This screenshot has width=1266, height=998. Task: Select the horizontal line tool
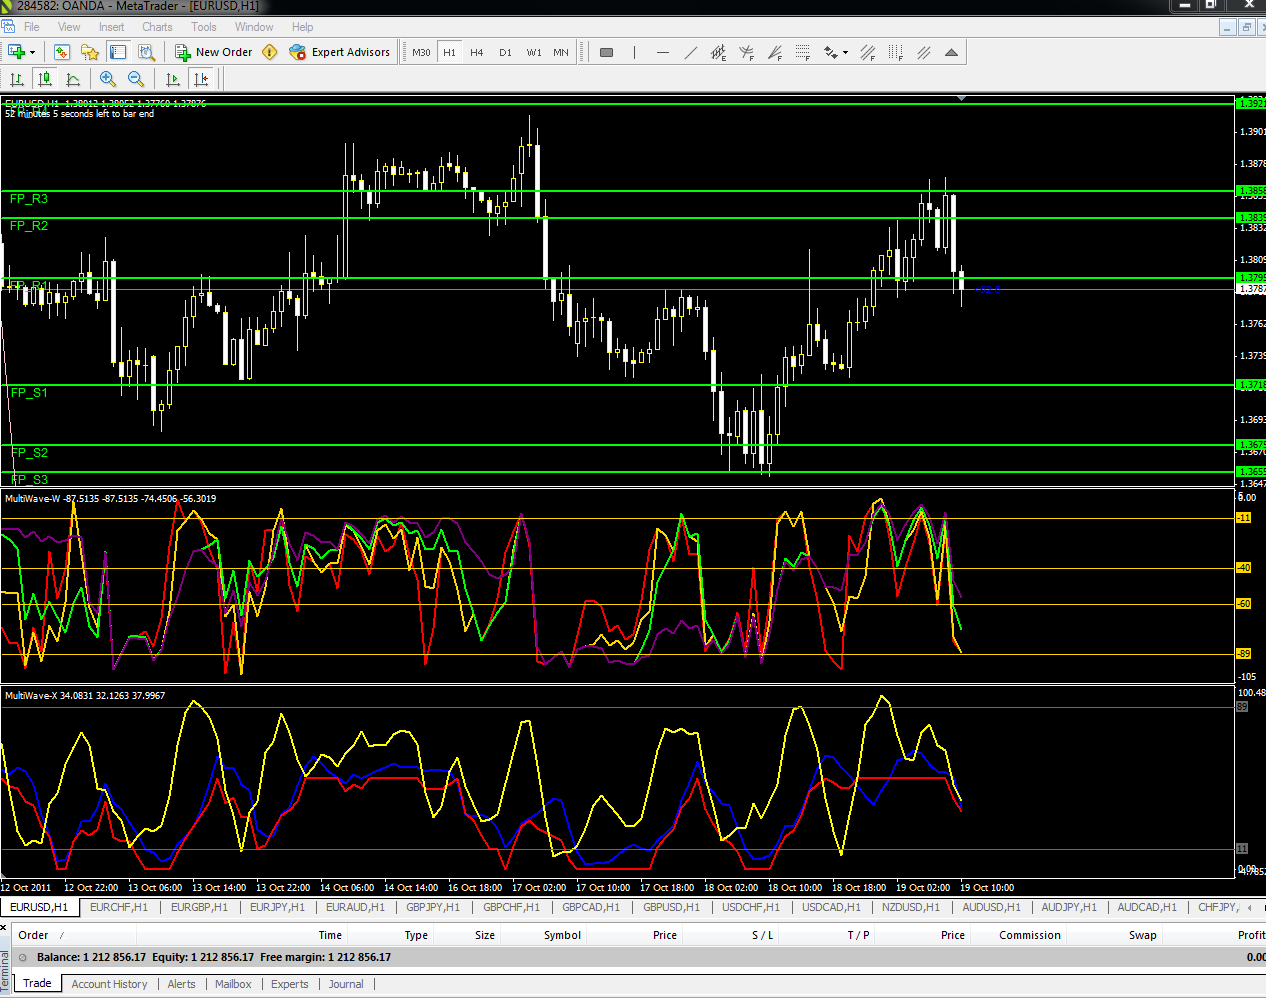(662, 52)
